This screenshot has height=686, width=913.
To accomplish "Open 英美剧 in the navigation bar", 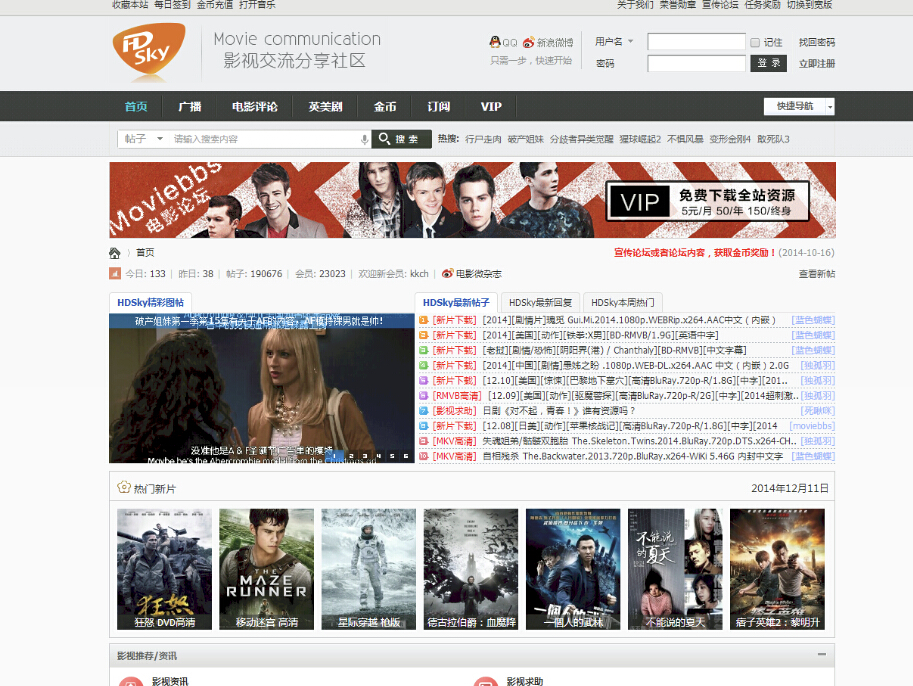I will click(325, 107).
